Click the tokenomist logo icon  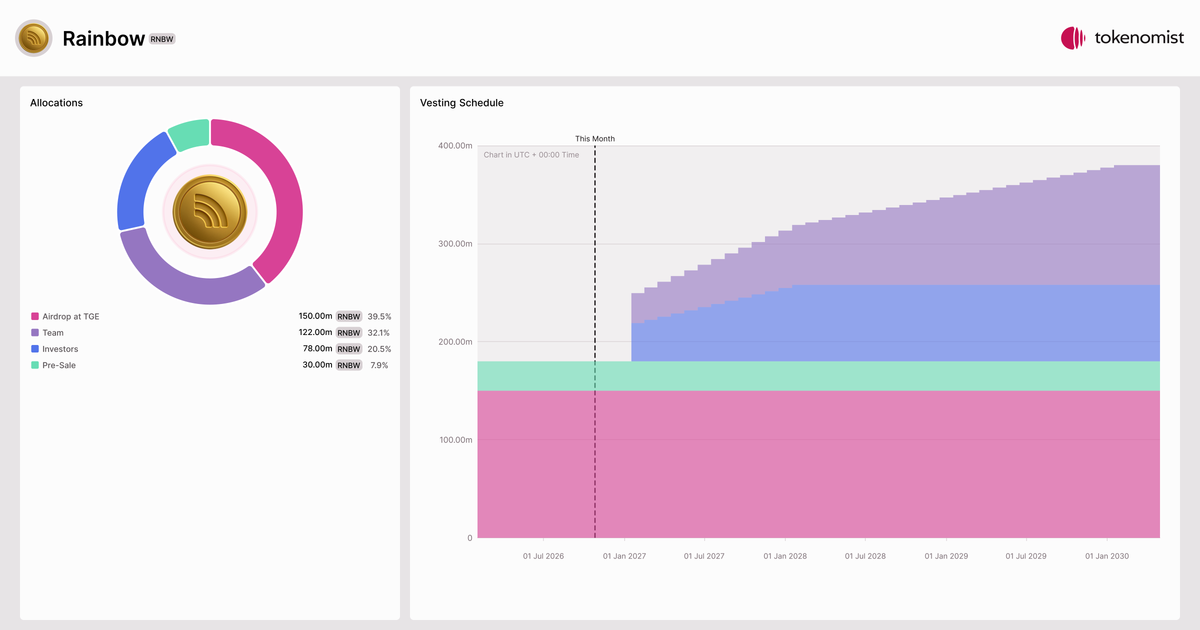tap(1073, 38)
